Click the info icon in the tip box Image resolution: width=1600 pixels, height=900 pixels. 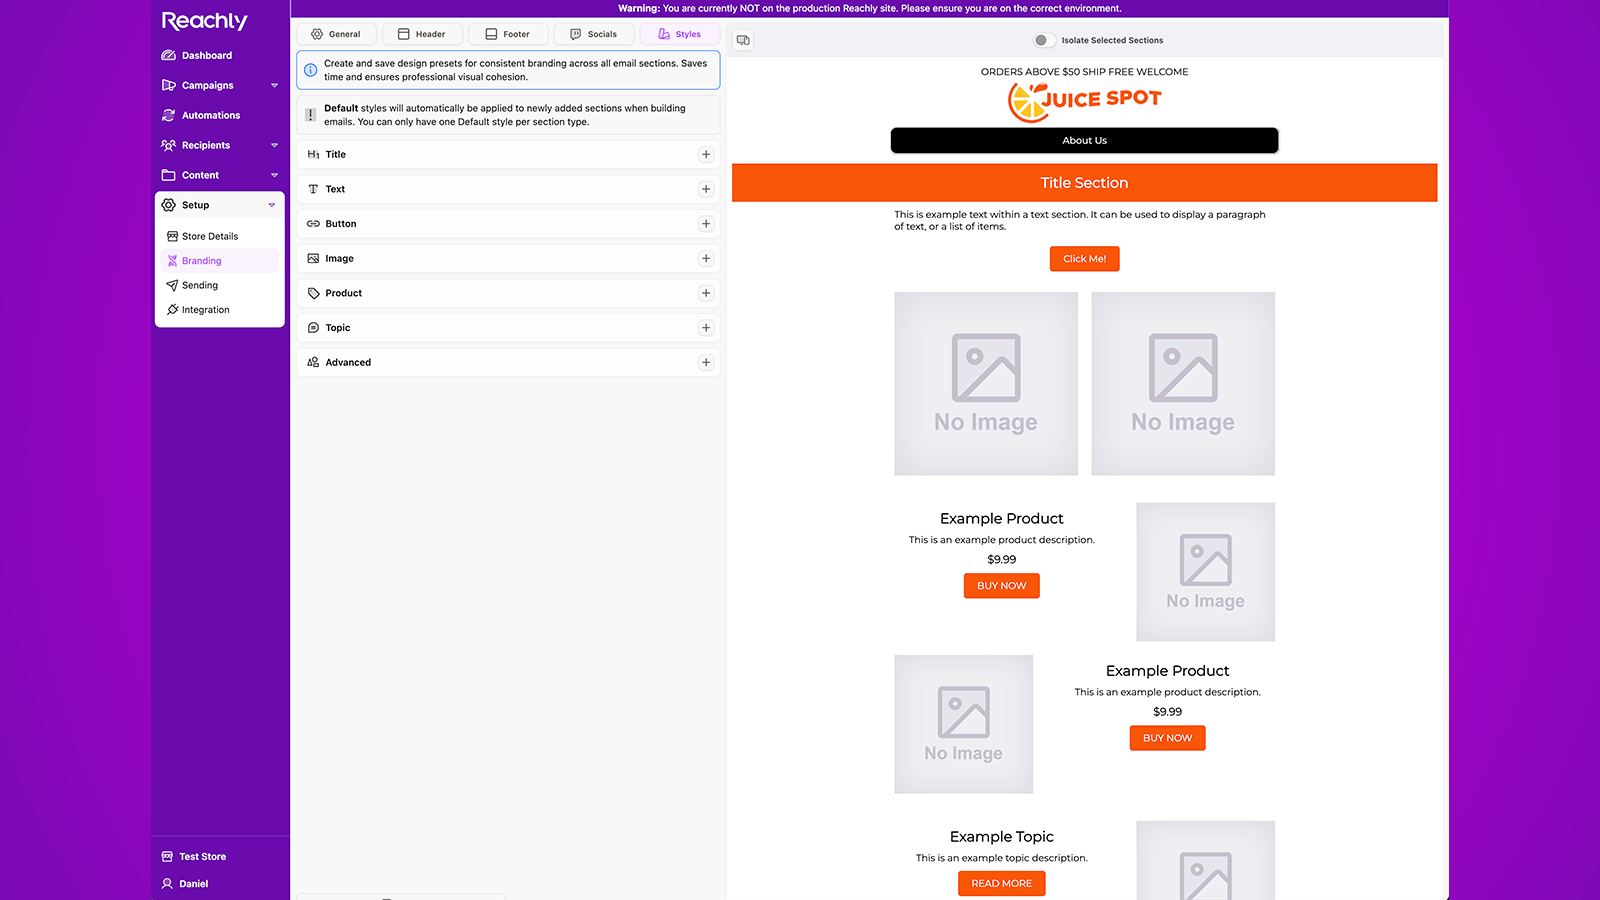[x=311, y=70]
